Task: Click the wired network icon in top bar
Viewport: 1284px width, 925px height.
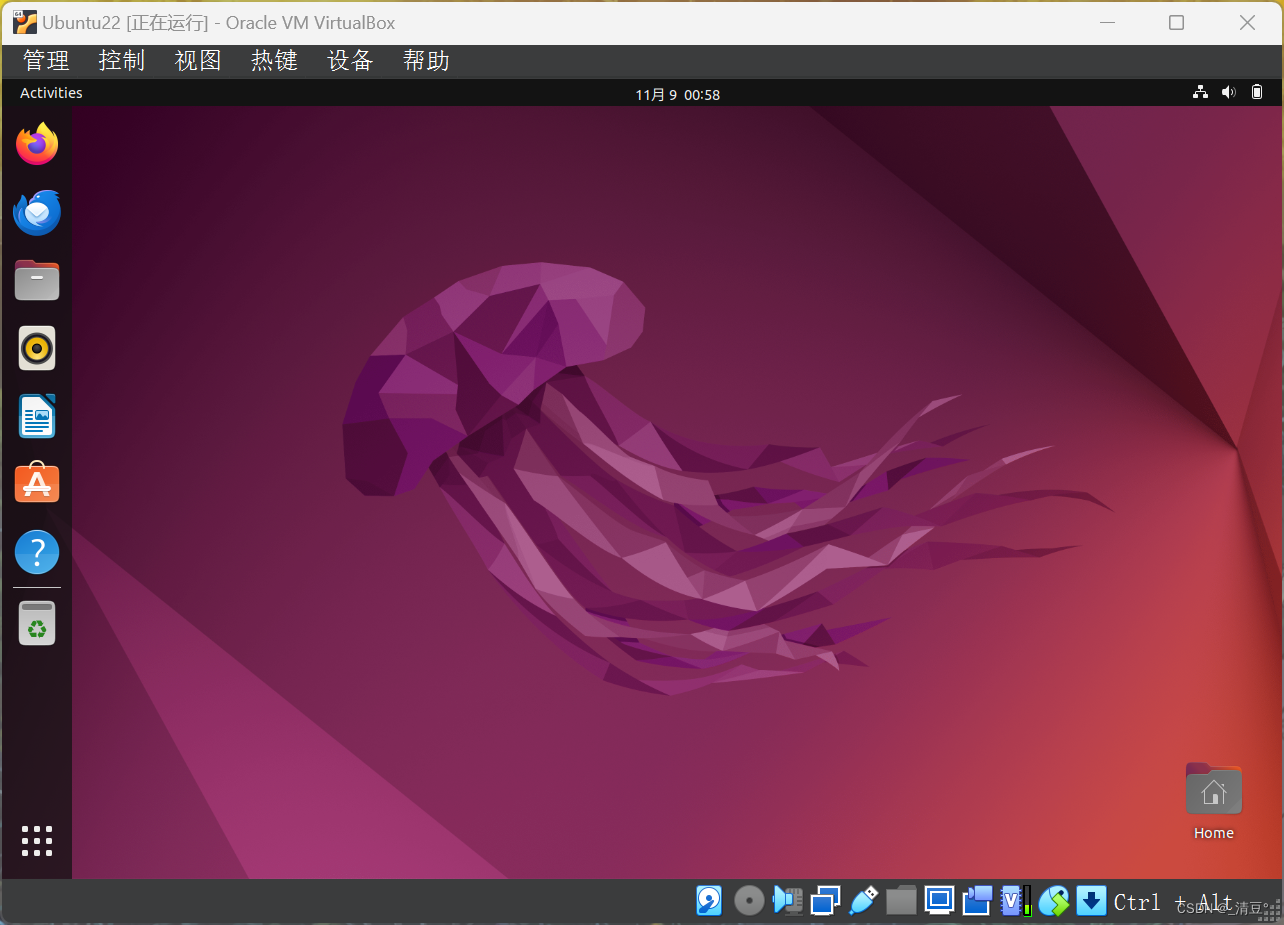Action: 1200,92
